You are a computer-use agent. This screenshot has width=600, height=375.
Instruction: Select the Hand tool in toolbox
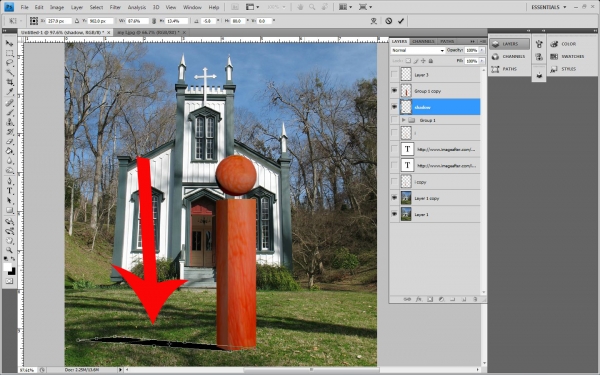[9, 241]
